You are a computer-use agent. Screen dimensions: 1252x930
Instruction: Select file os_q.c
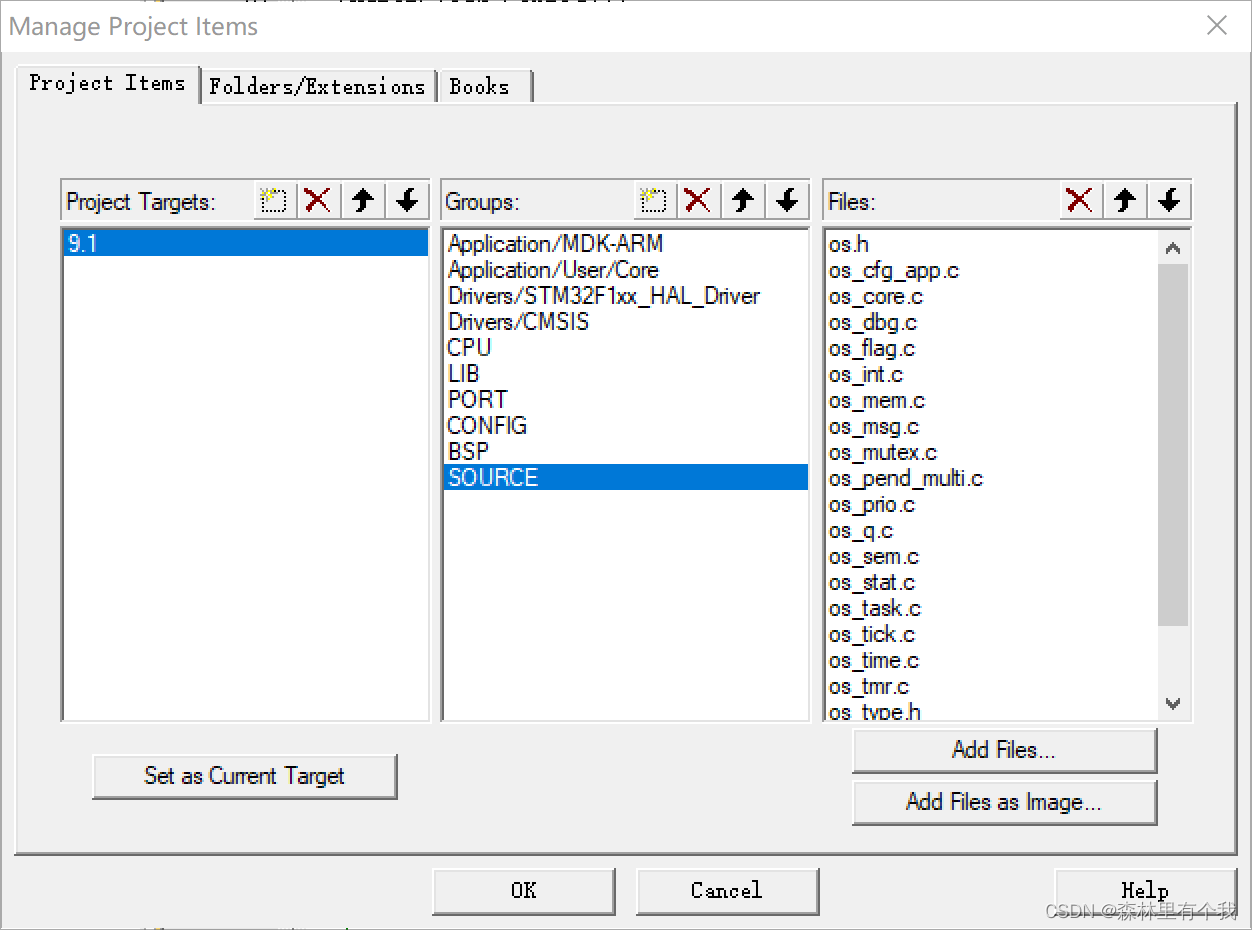pyautogui.click(x=992, y=531)
